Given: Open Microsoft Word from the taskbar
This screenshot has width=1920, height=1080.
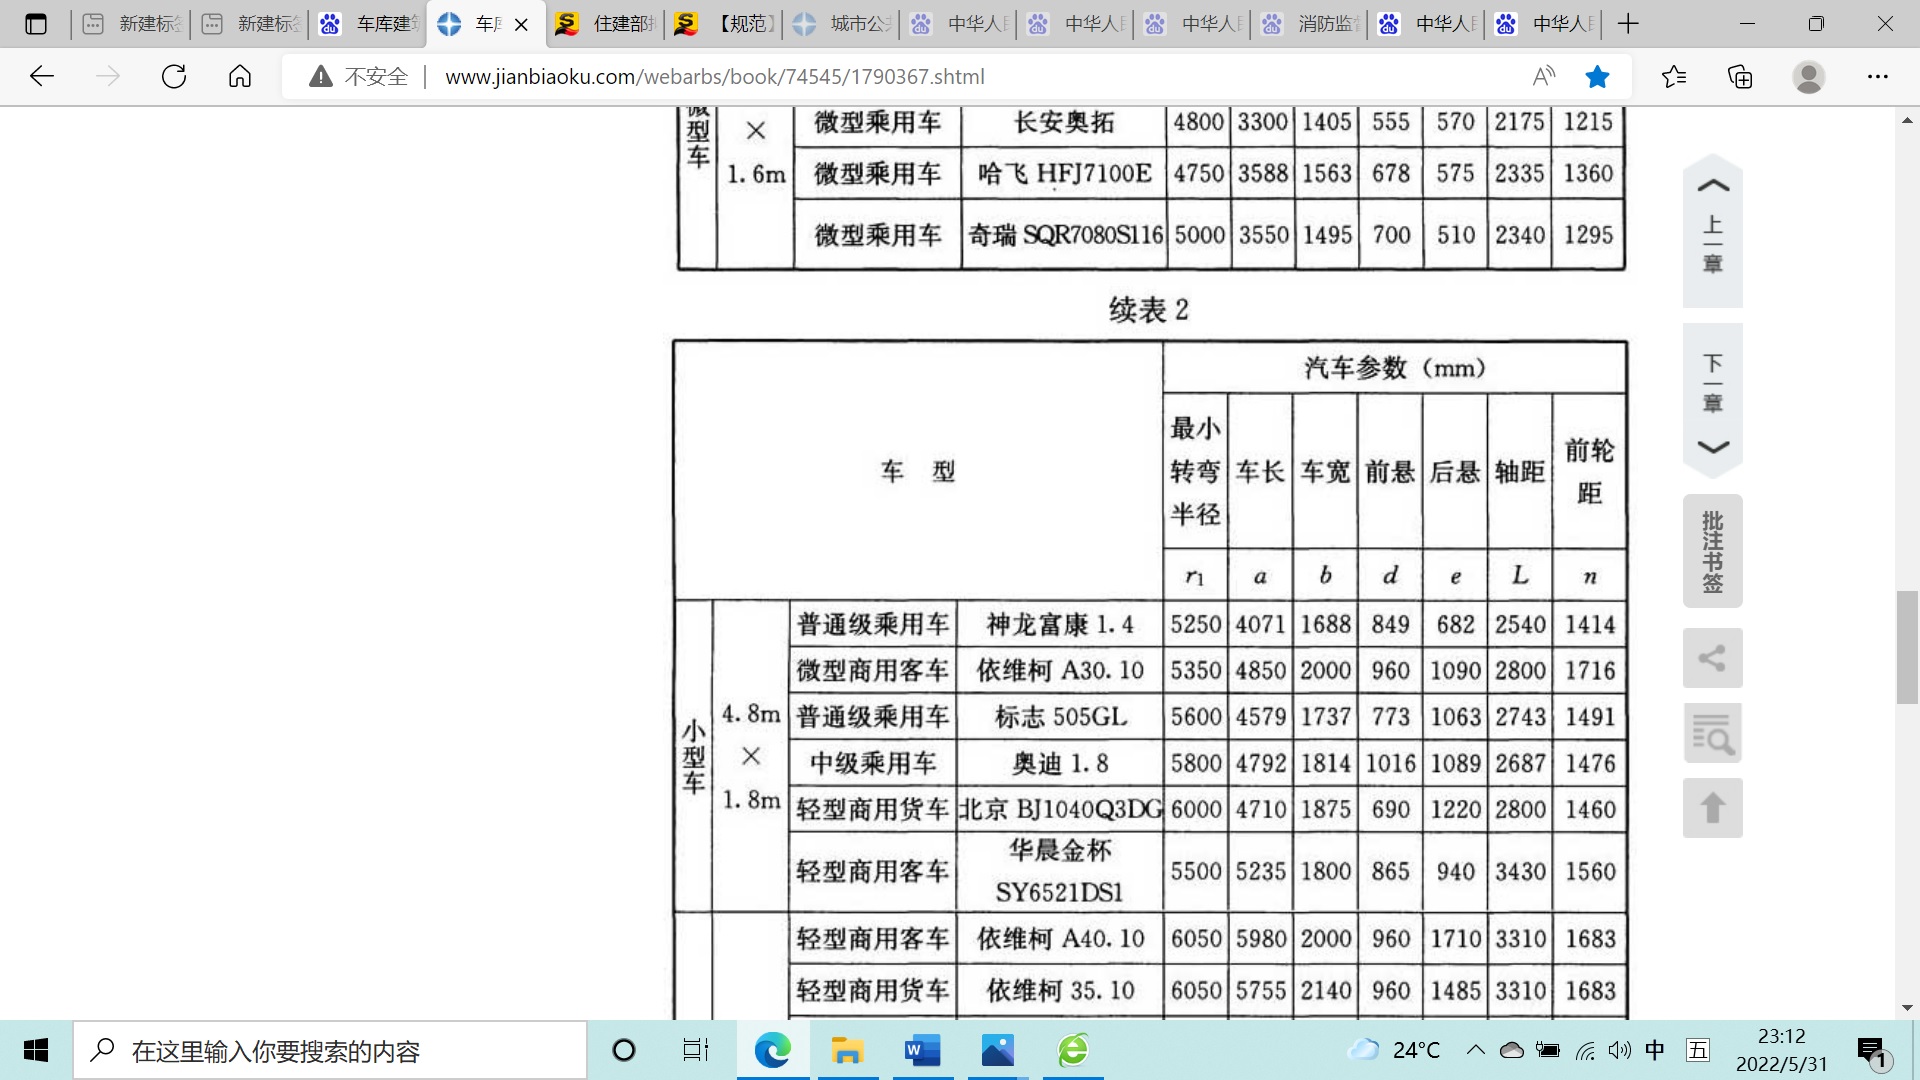Looking at the screenshot, I should tap(922, 1050).
